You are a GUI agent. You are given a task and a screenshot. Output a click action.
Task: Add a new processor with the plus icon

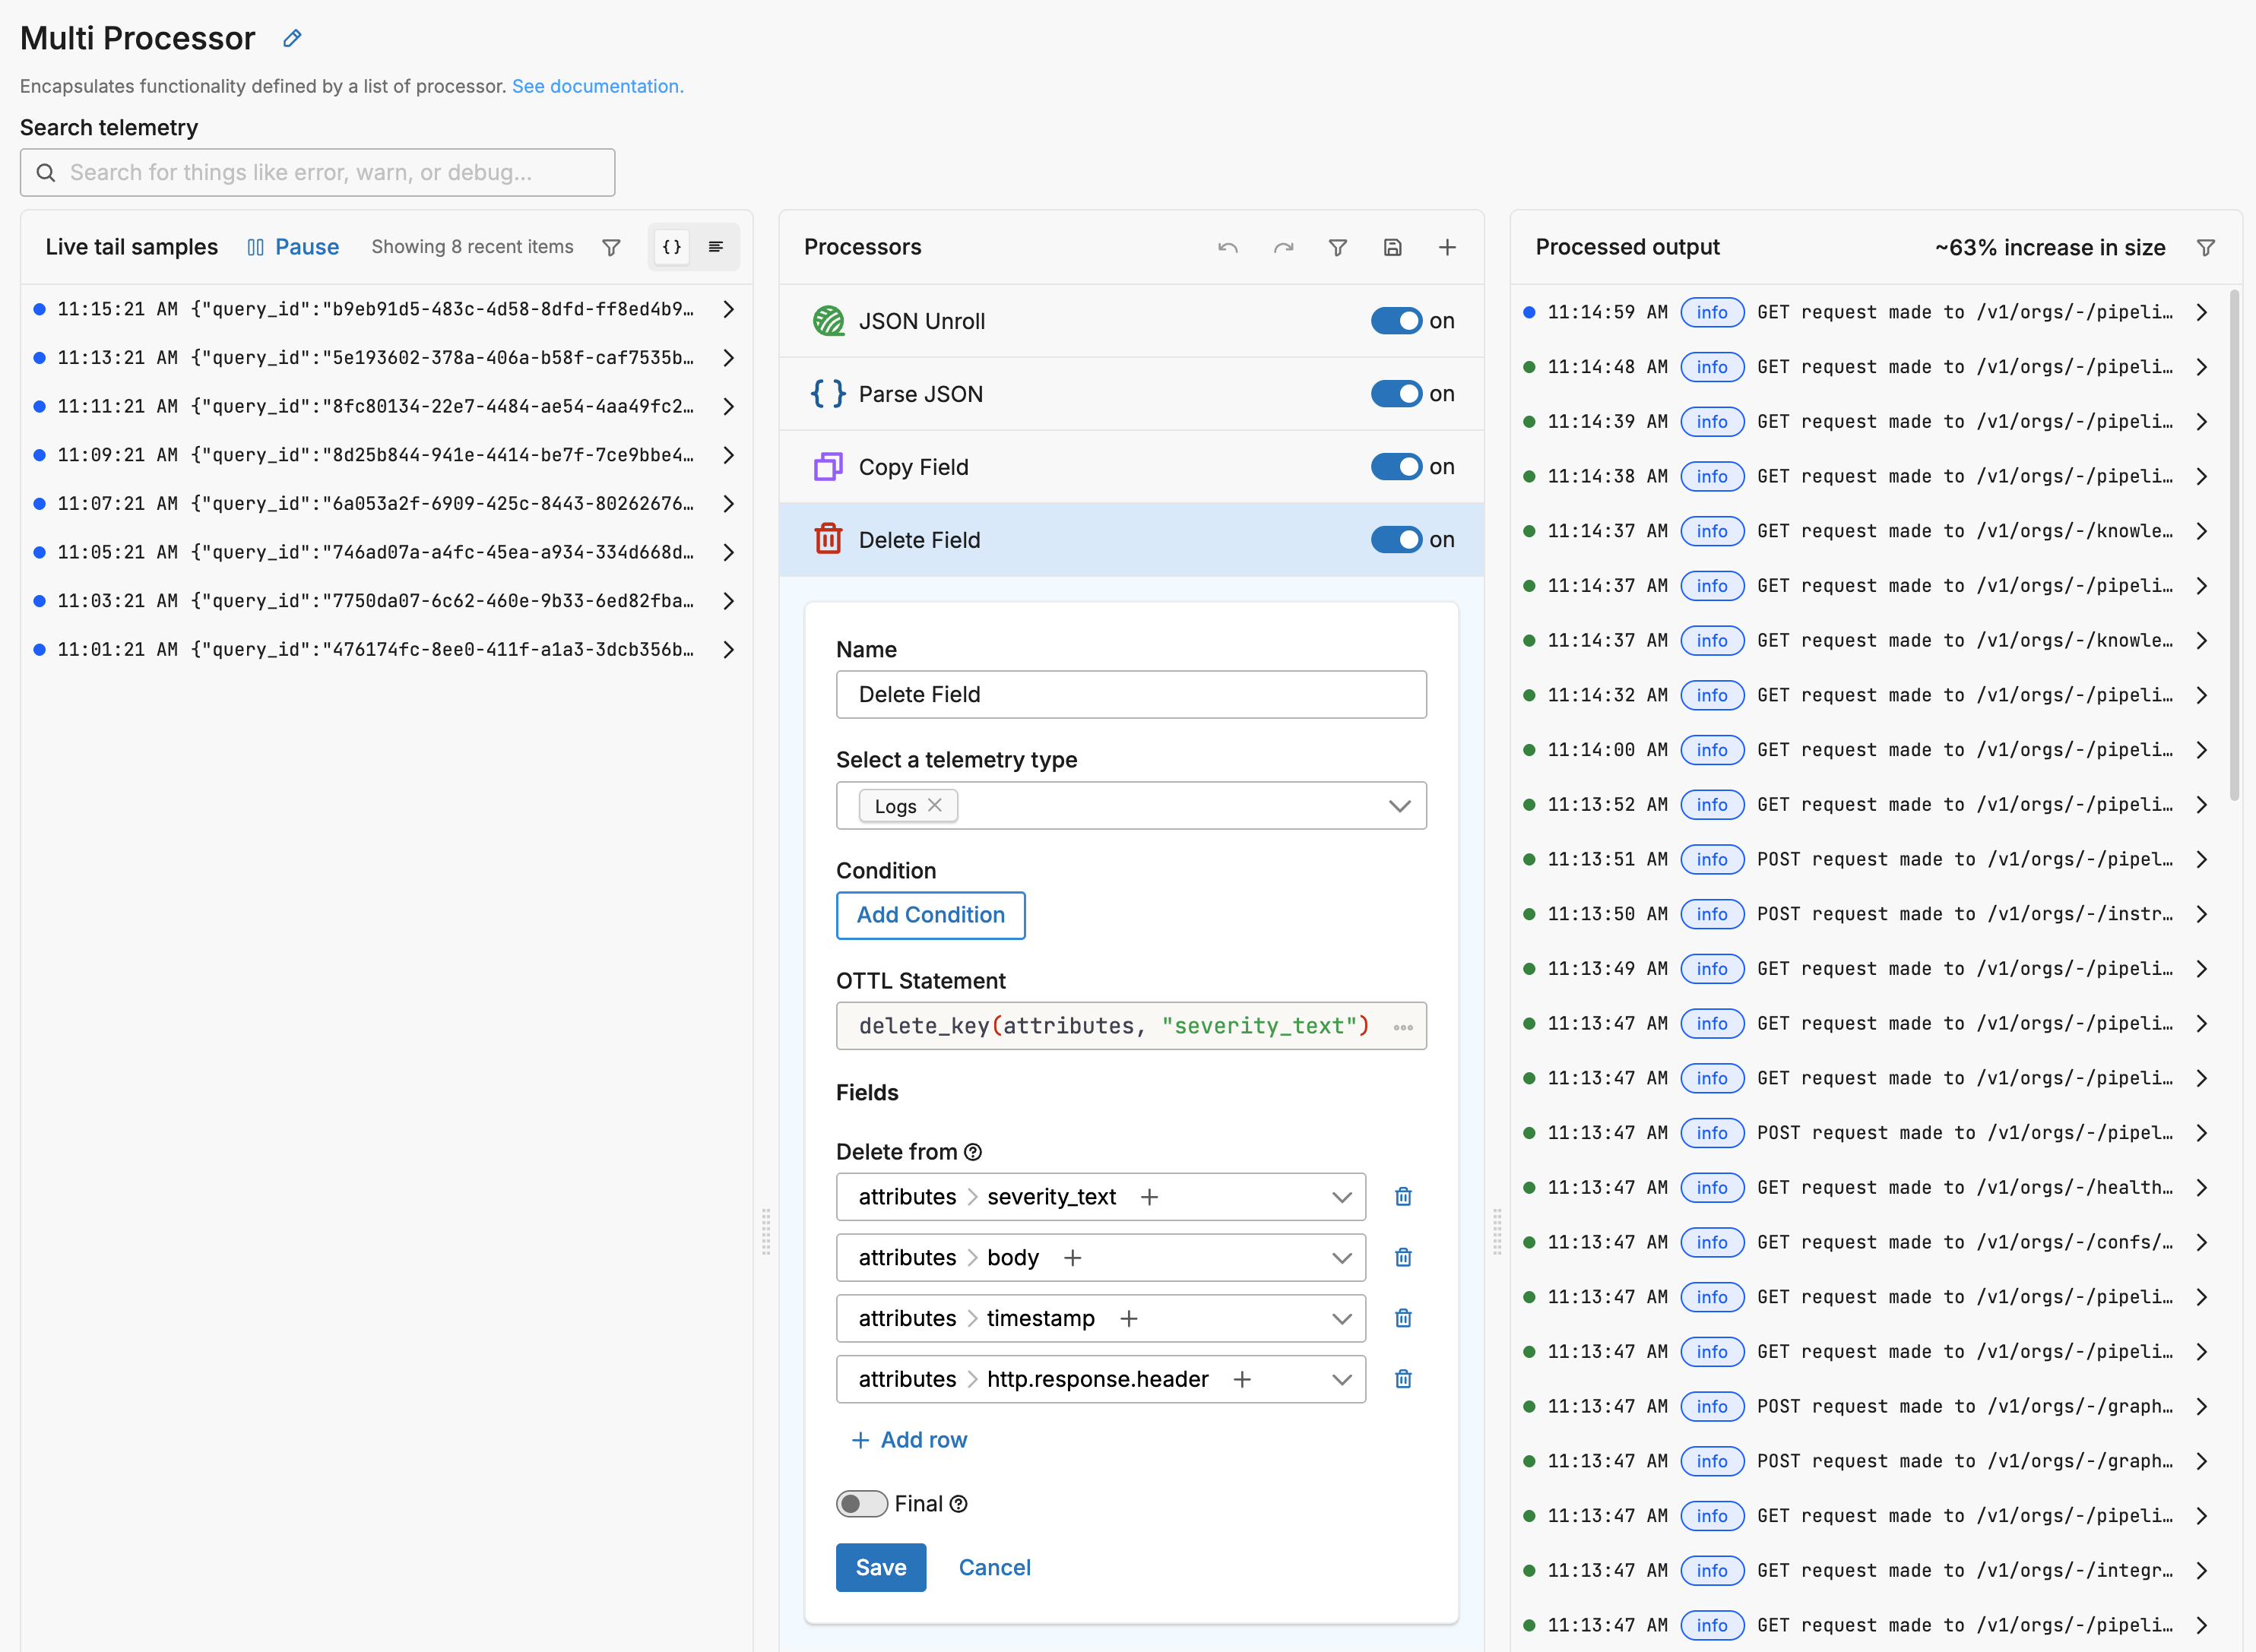(x=1447, y=247)
